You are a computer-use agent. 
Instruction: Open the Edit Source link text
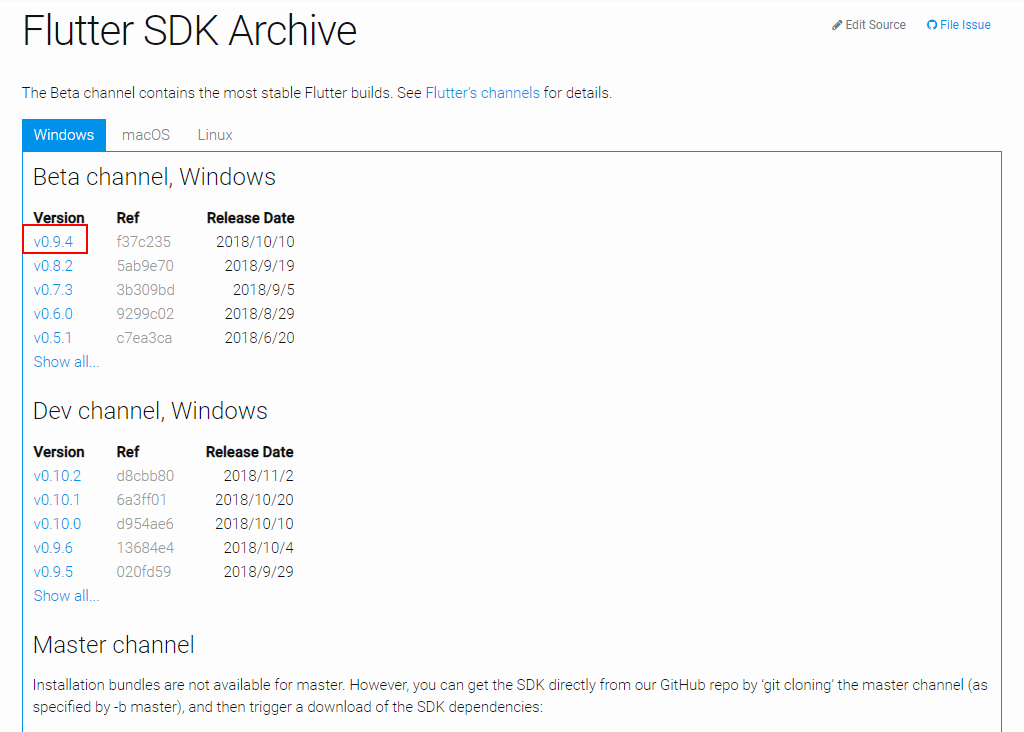point(875,25)
